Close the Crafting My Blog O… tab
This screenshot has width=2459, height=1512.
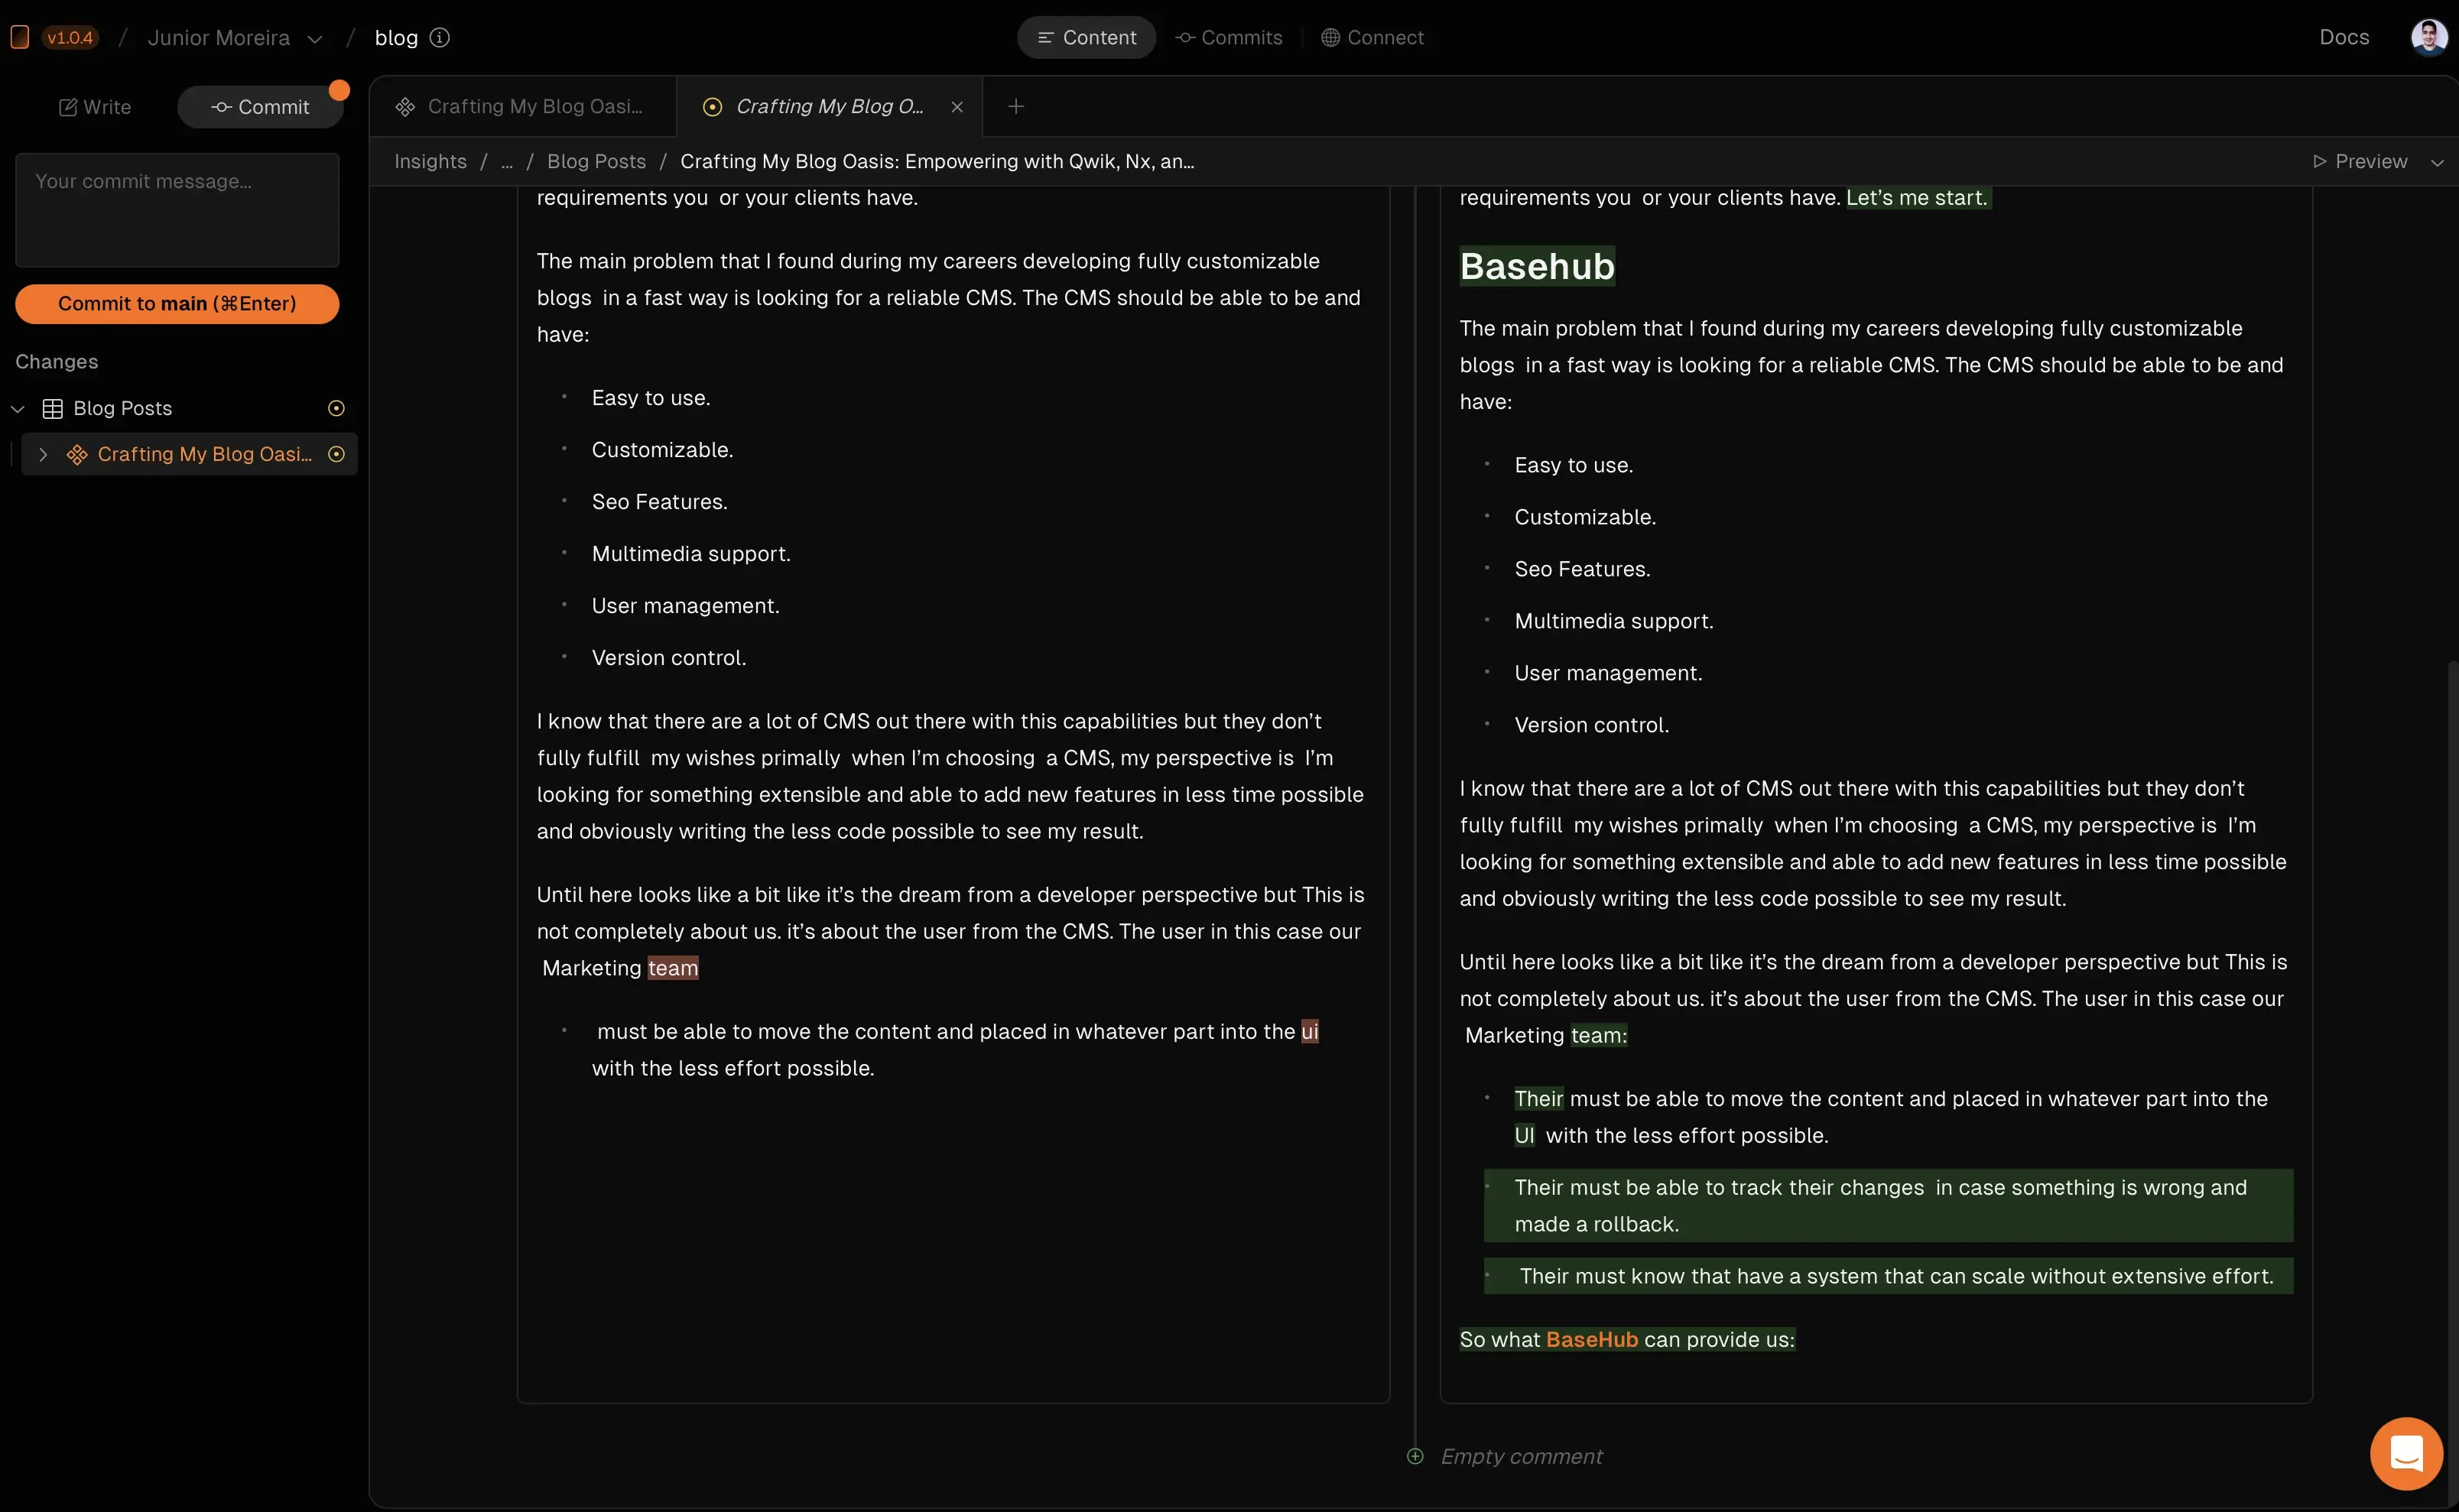957,106
